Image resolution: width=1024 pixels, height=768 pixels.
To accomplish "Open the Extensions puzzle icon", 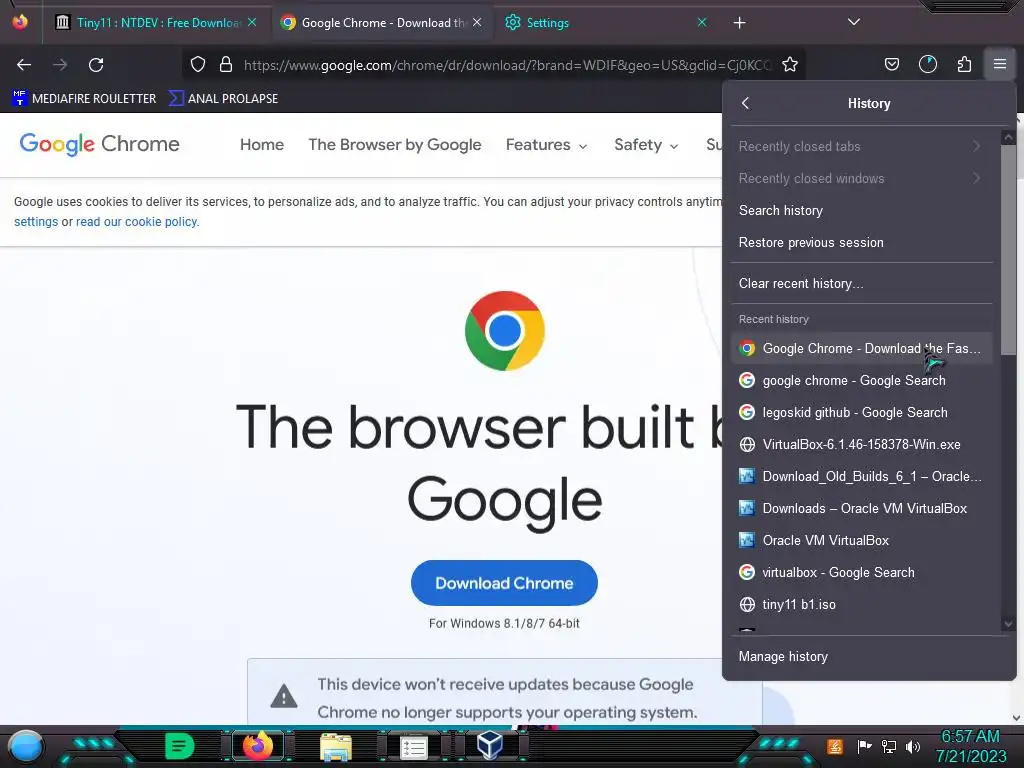I will 964,64.
